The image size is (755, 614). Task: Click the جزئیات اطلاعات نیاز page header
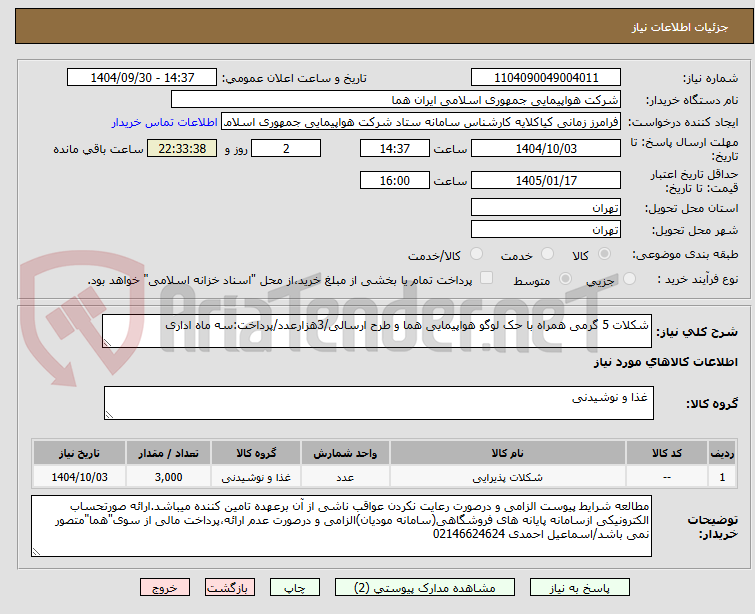pyautogui.click(x=680, y=27)
